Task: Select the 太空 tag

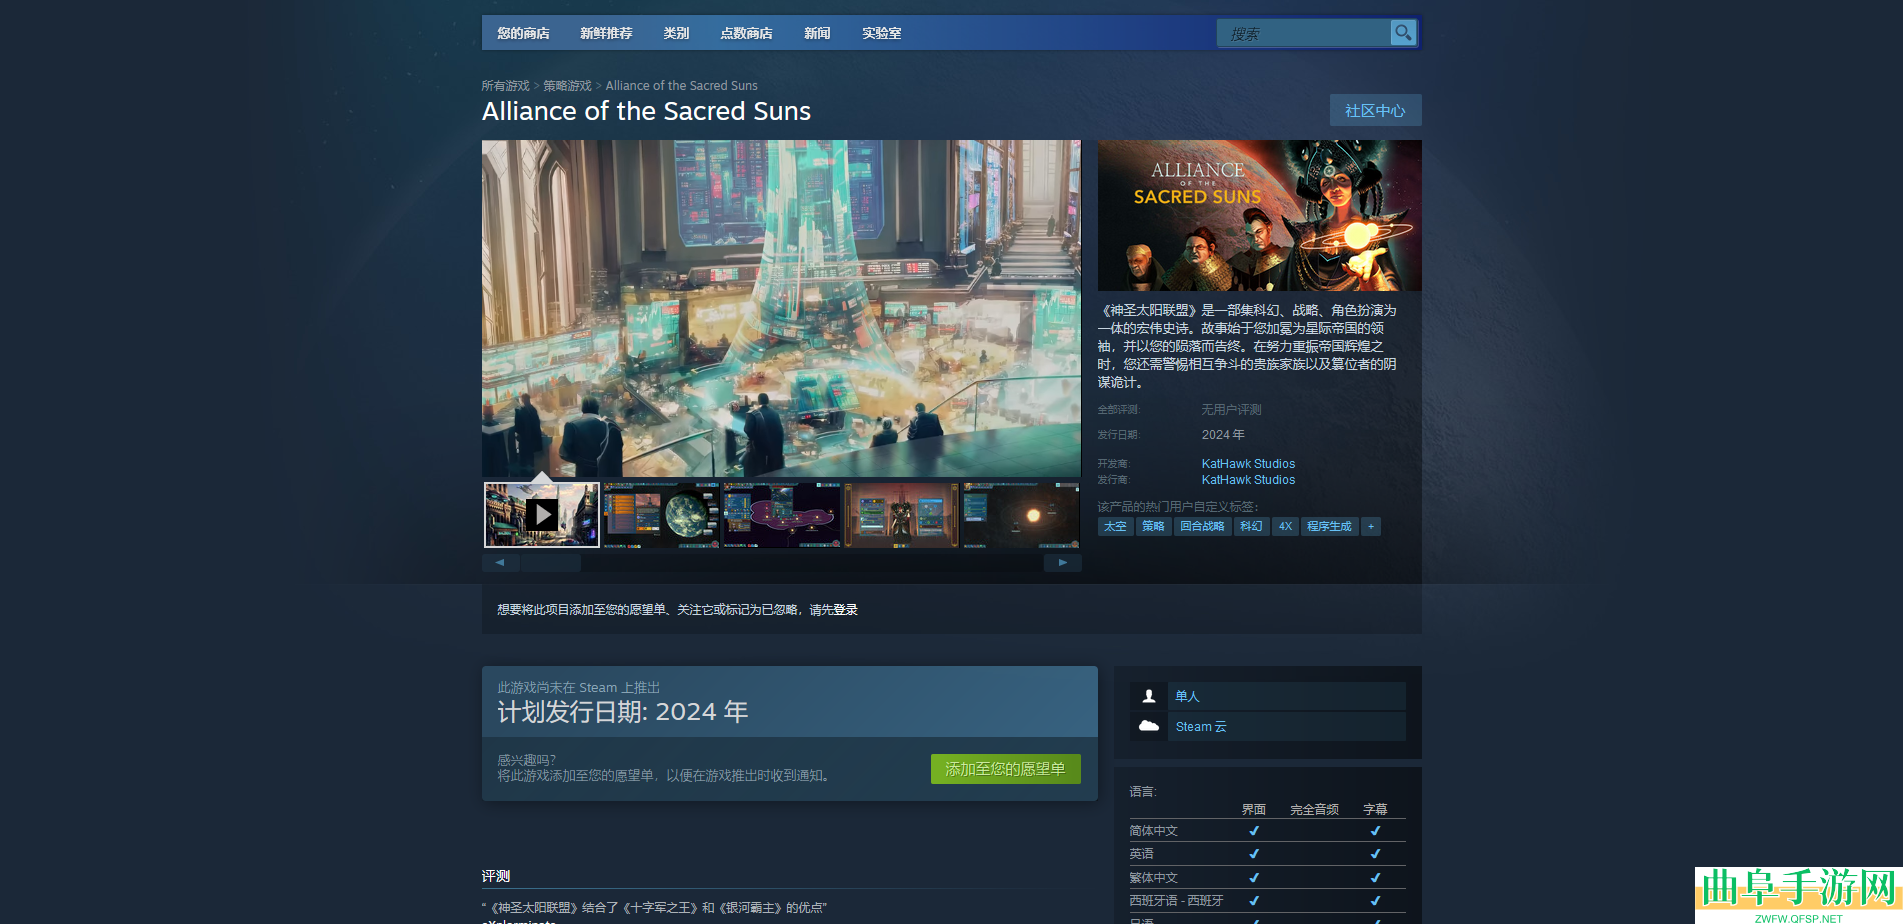Action: point(1115,526)
